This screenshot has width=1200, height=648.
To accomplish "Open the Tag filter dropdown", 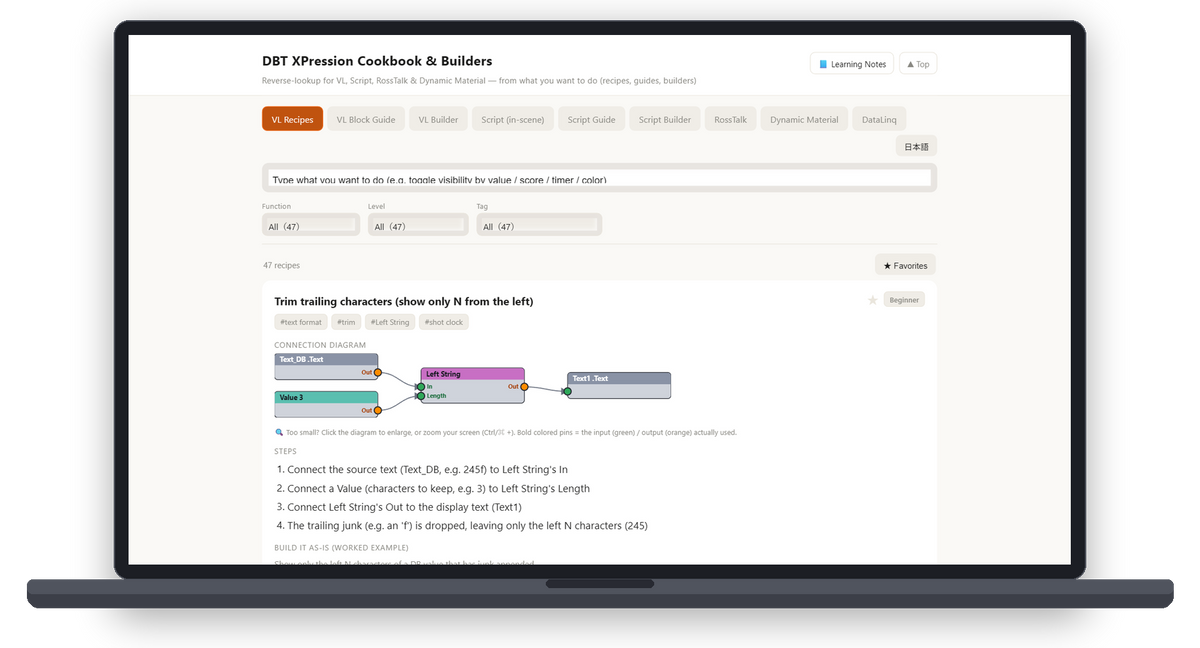I will tap(539, 225).
